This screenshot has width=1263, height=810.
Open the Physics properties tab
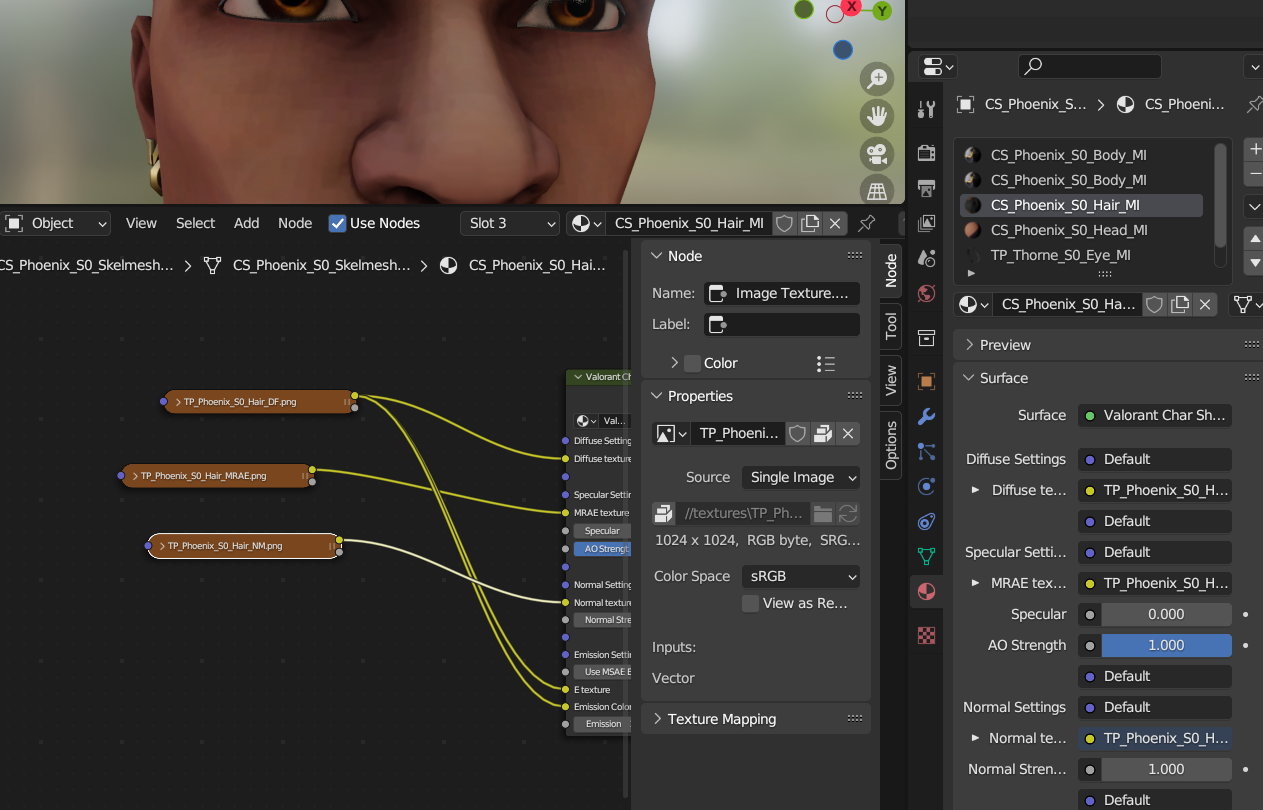coord(926,486)
